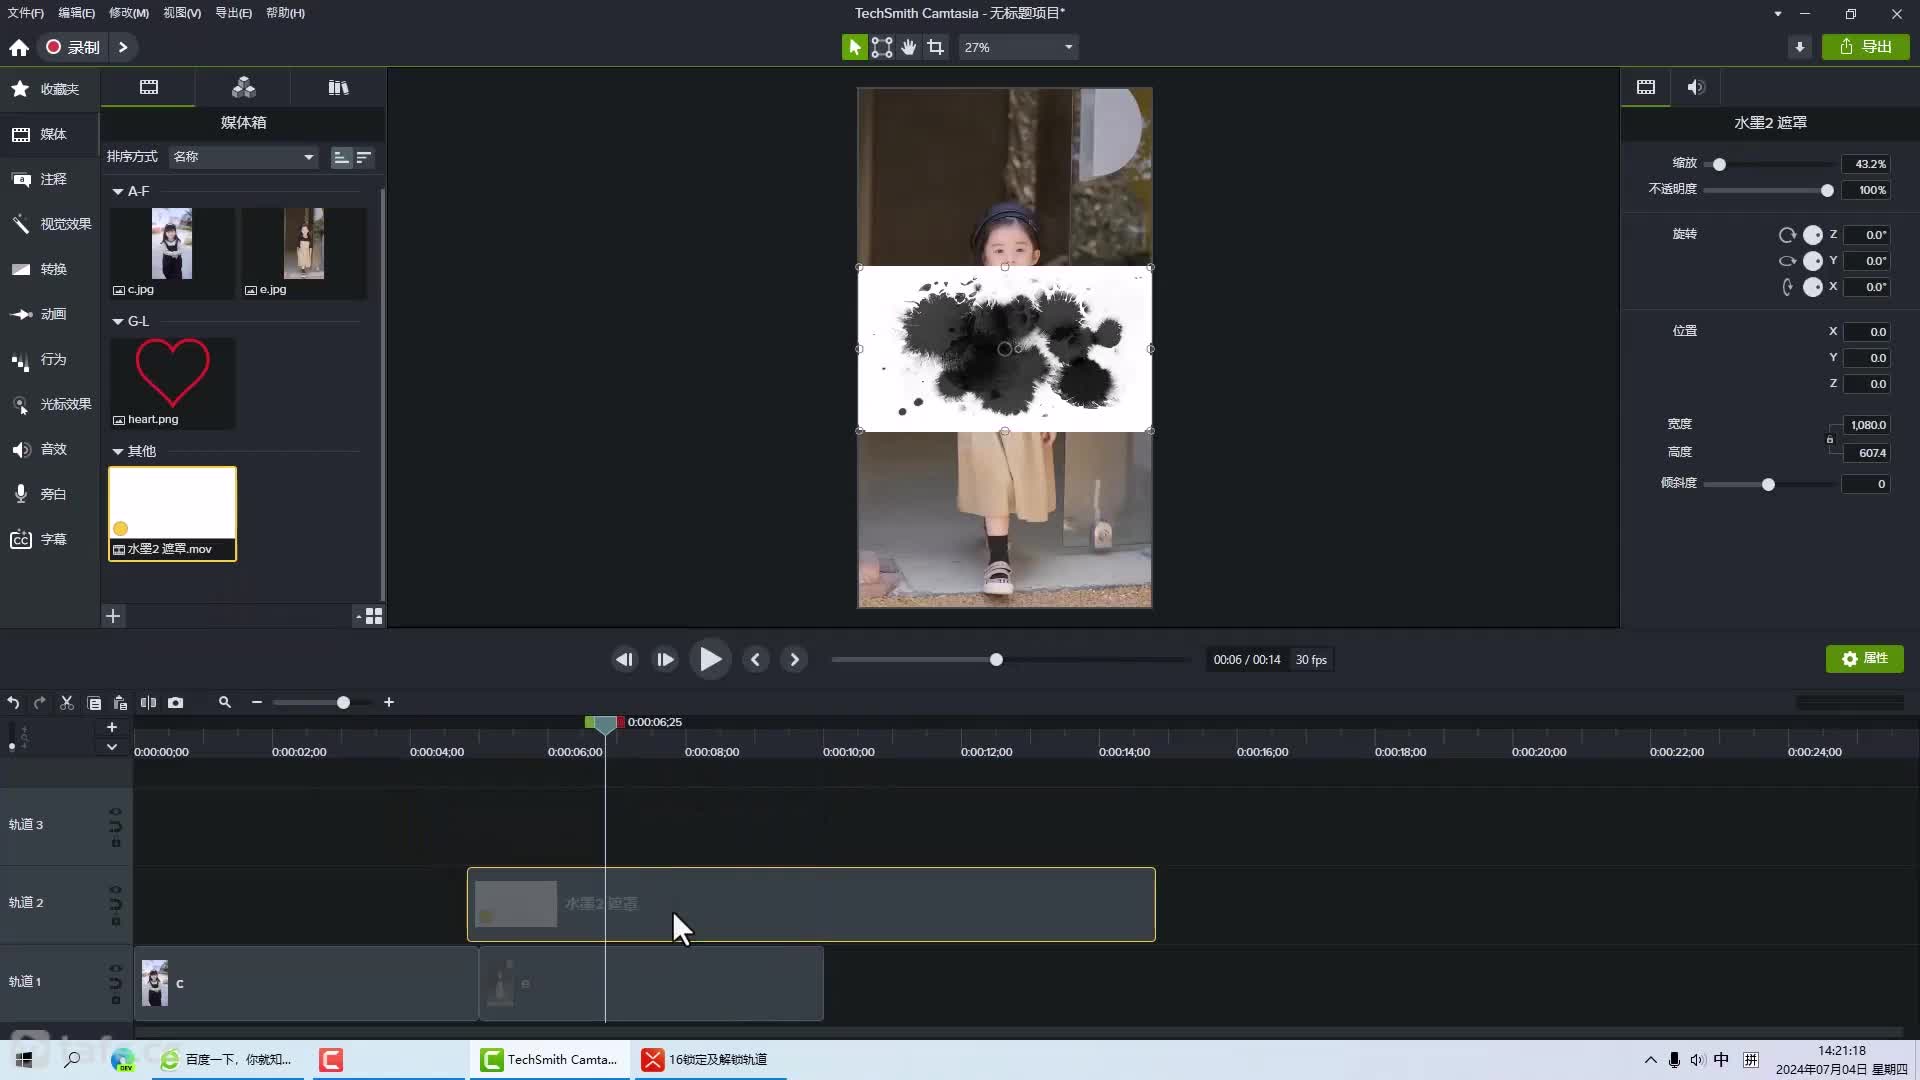Click the snapshot camera icon

(x=176, y=703)
